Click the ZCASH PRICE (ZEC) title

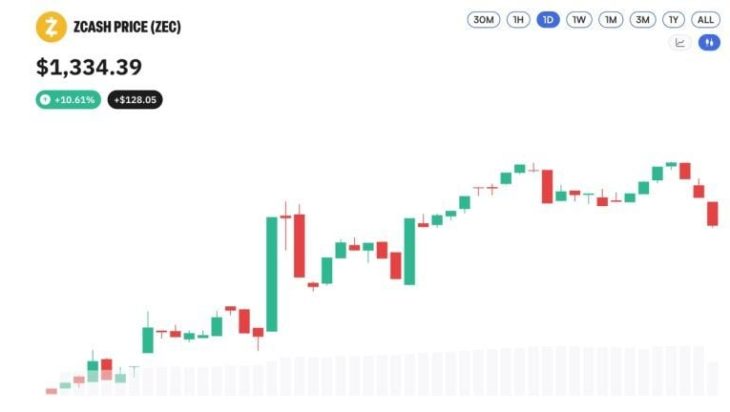click(127, 27)
